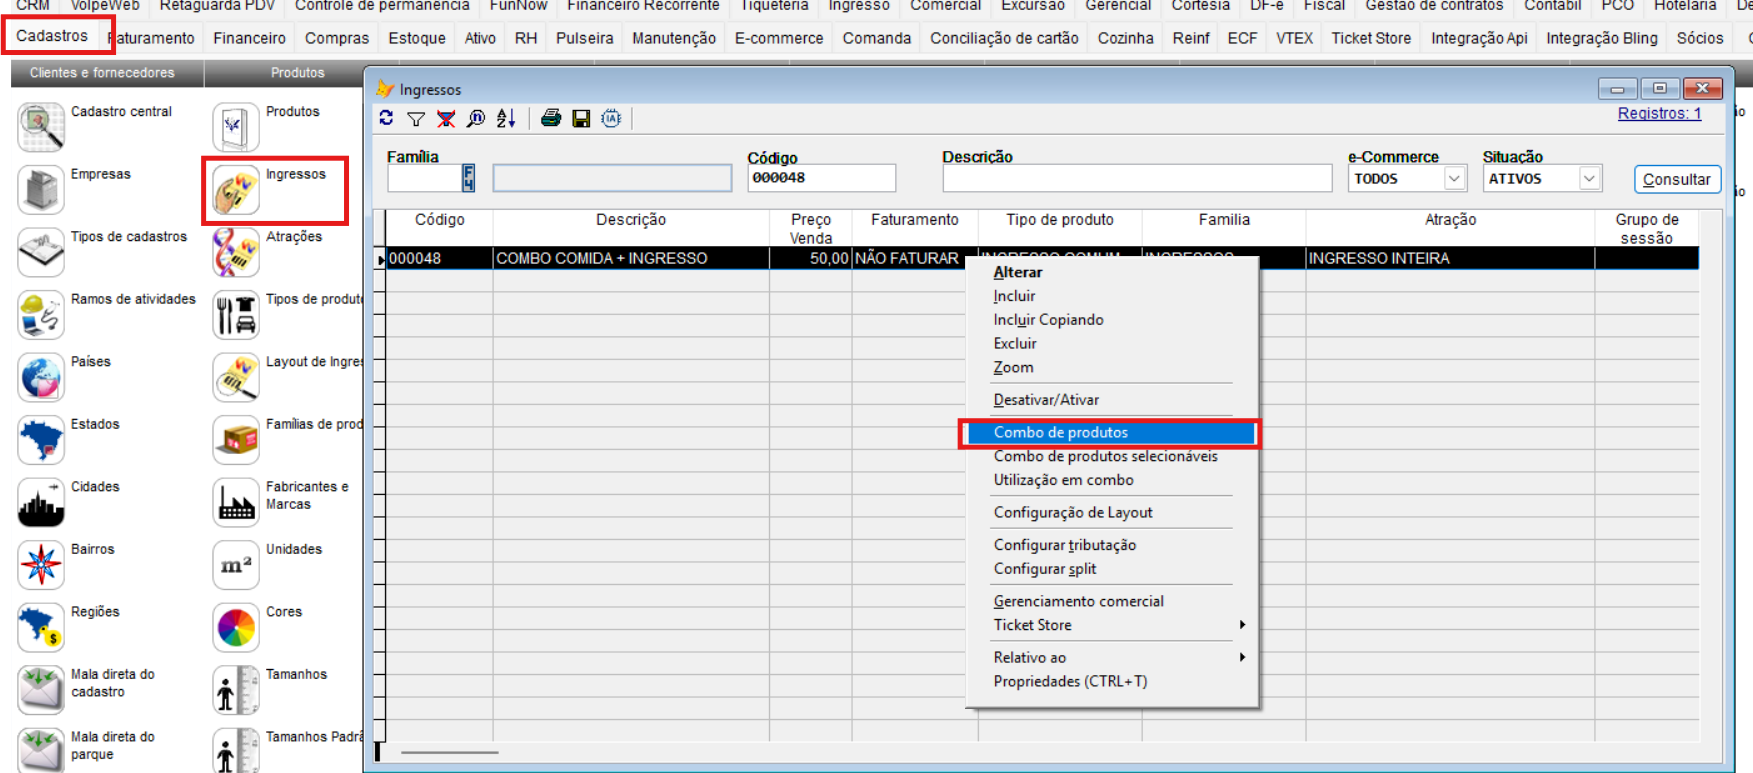The image size is (1753, 773).
Task: Choose Desativar/Ativar from context menu
Action: (x=1046, y=400)
